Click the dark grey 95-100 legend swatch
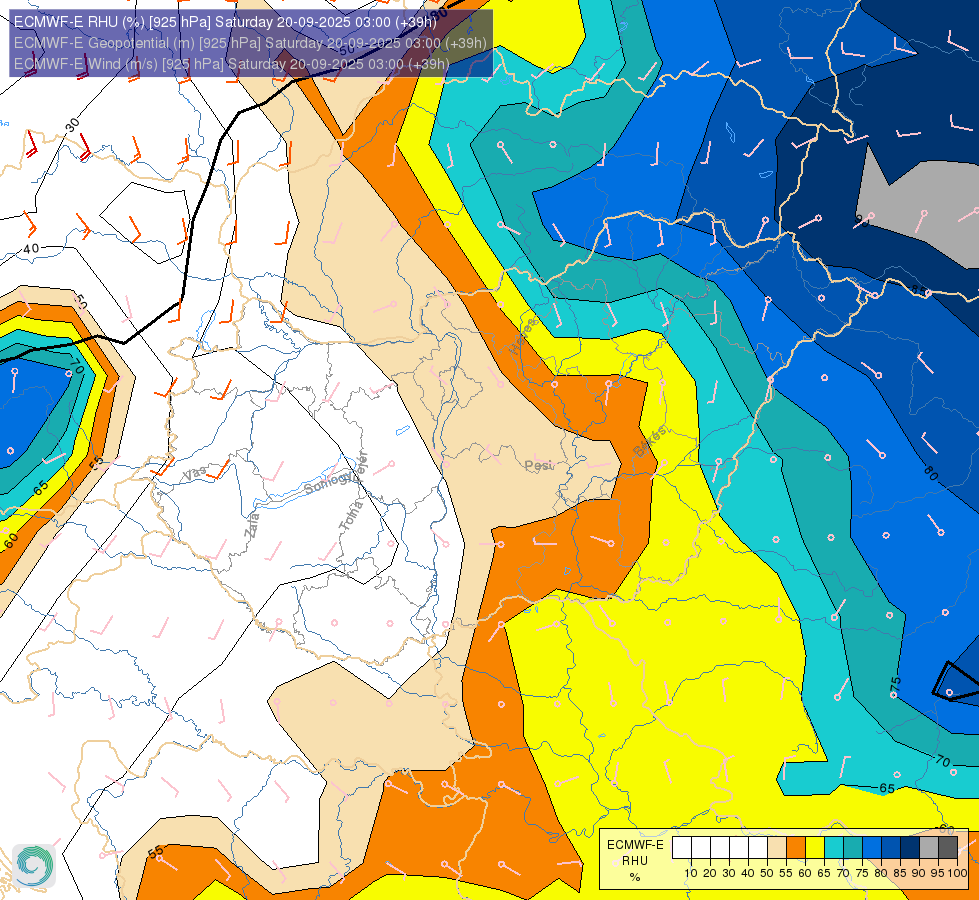Viewport: 979px width, 900px height. click(x=948, y=848)
